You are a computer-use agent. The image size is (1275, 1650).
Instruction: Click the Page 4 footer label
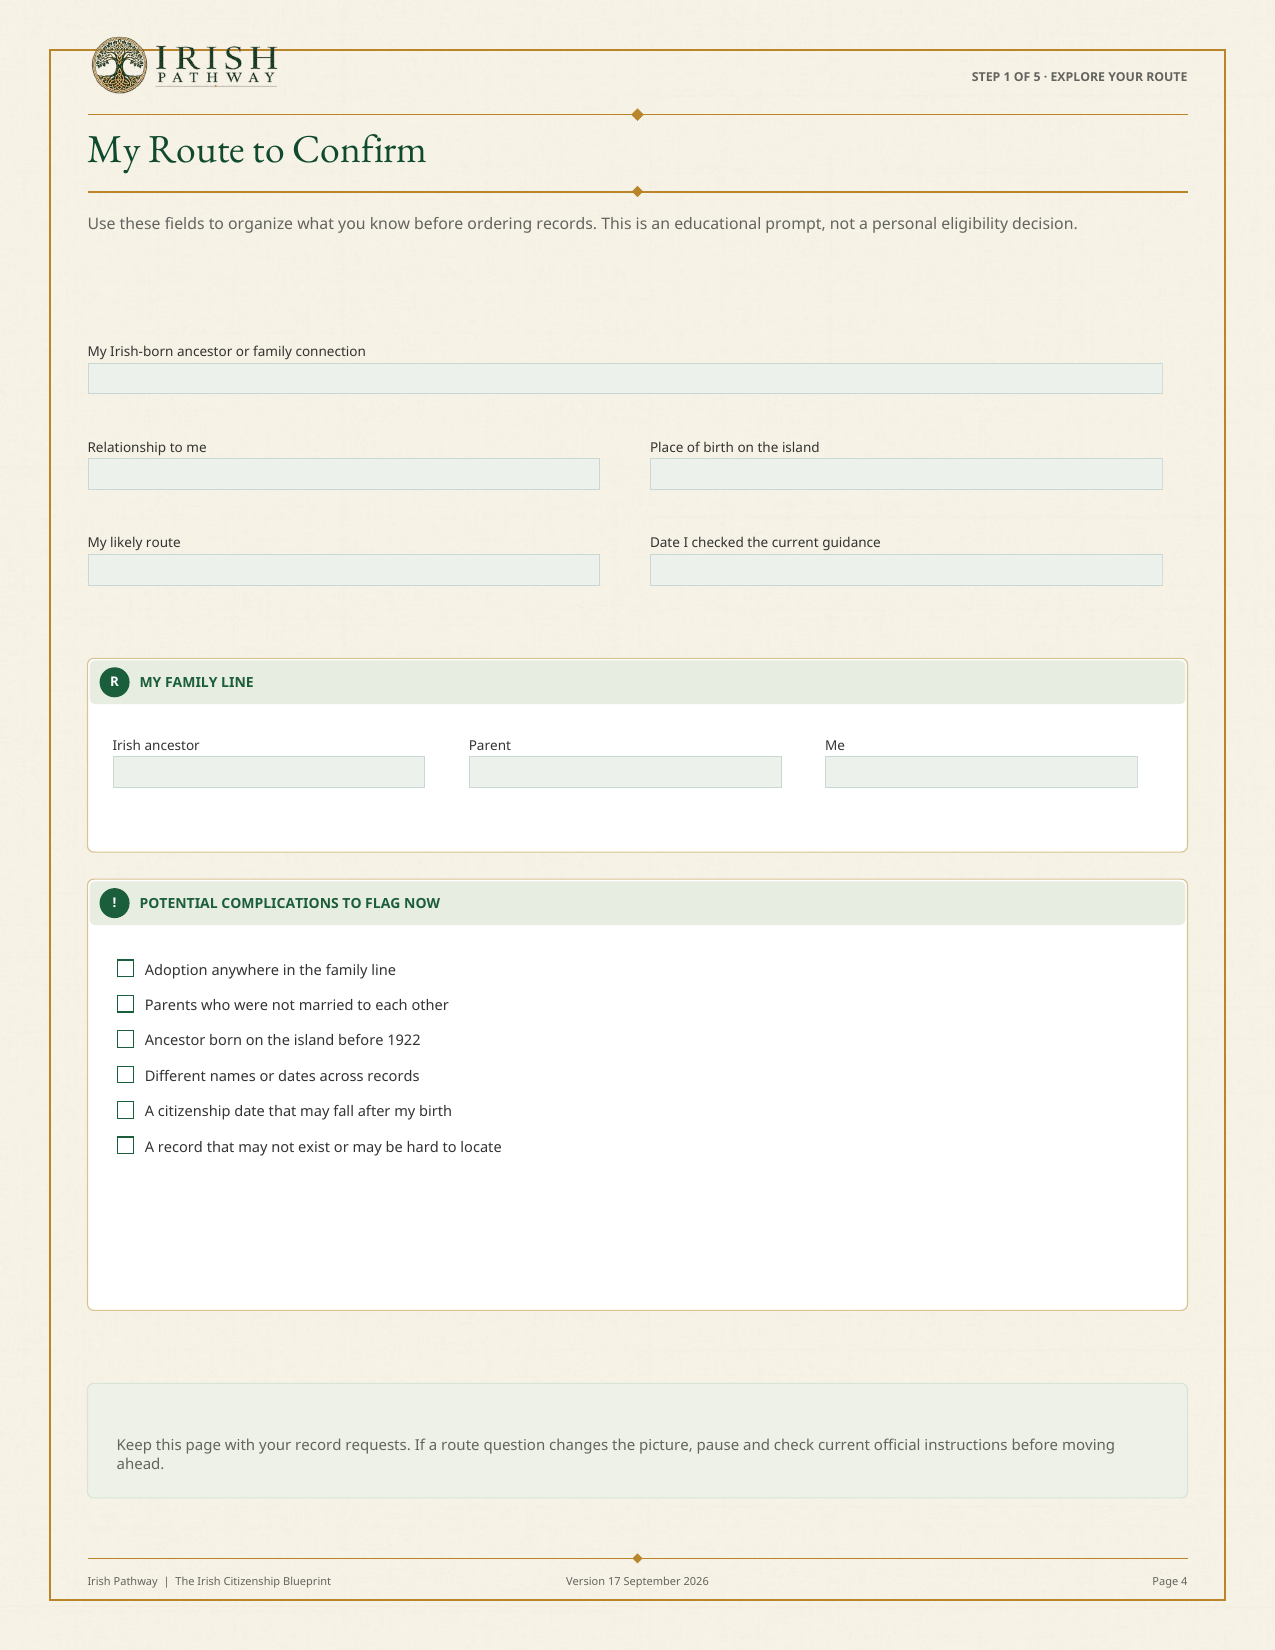(x=1169, y=1581)
